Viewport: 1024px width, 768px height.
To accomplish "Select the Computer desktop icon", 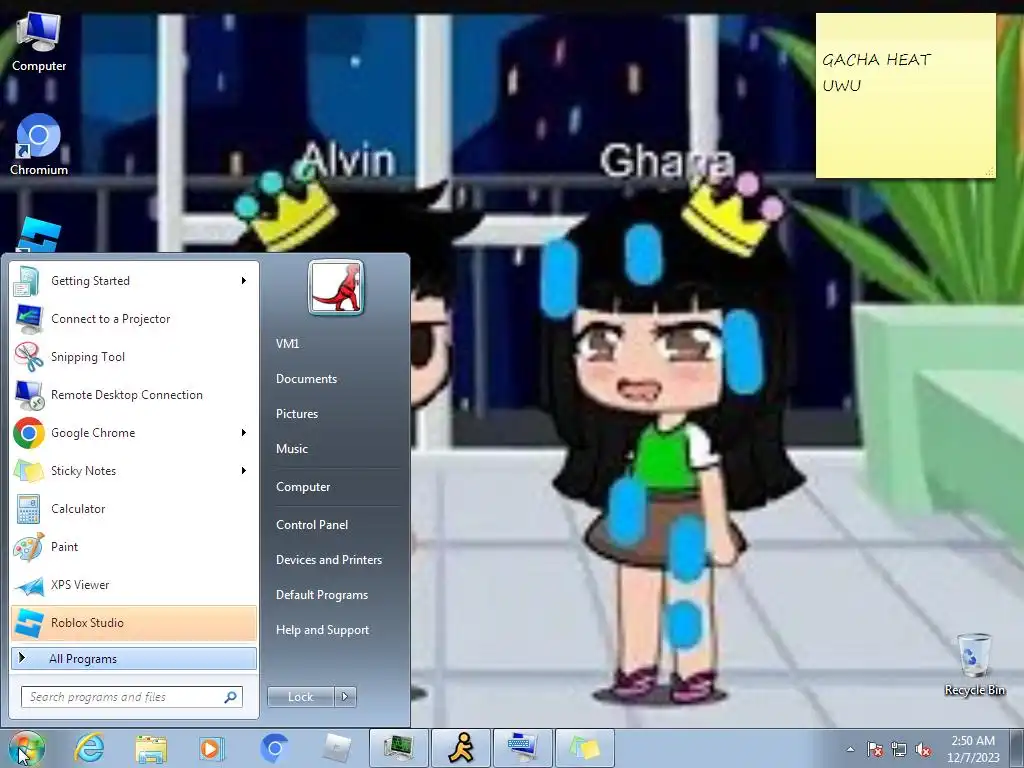I will point(39,43).
